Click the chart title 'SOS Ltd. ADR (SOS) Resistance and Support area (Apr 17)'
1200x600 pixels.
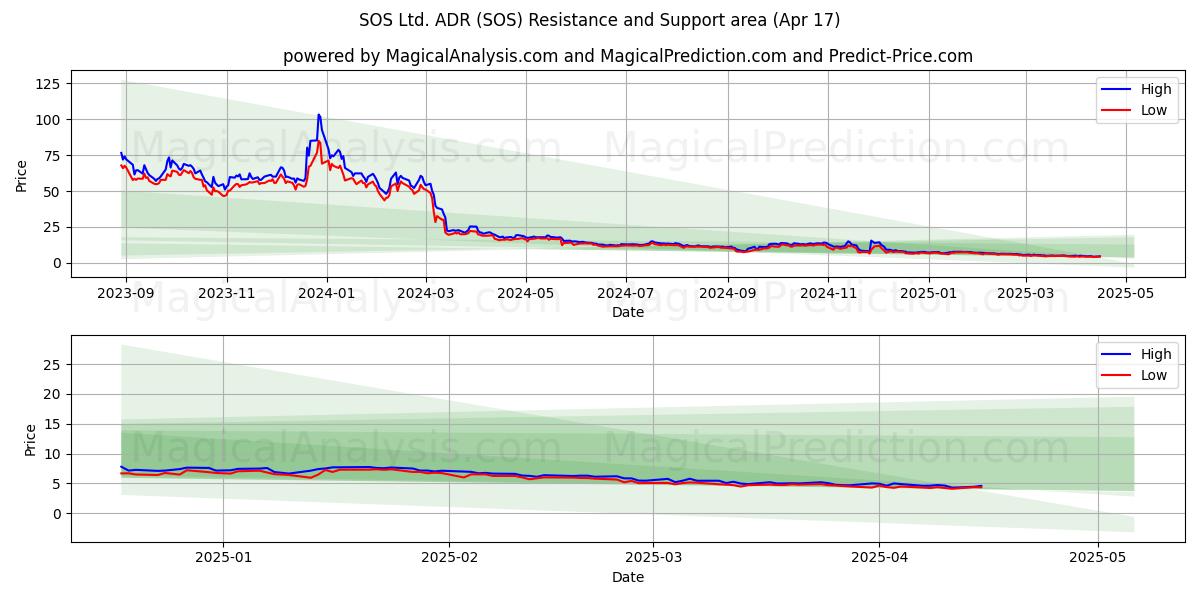click(600, 20)
